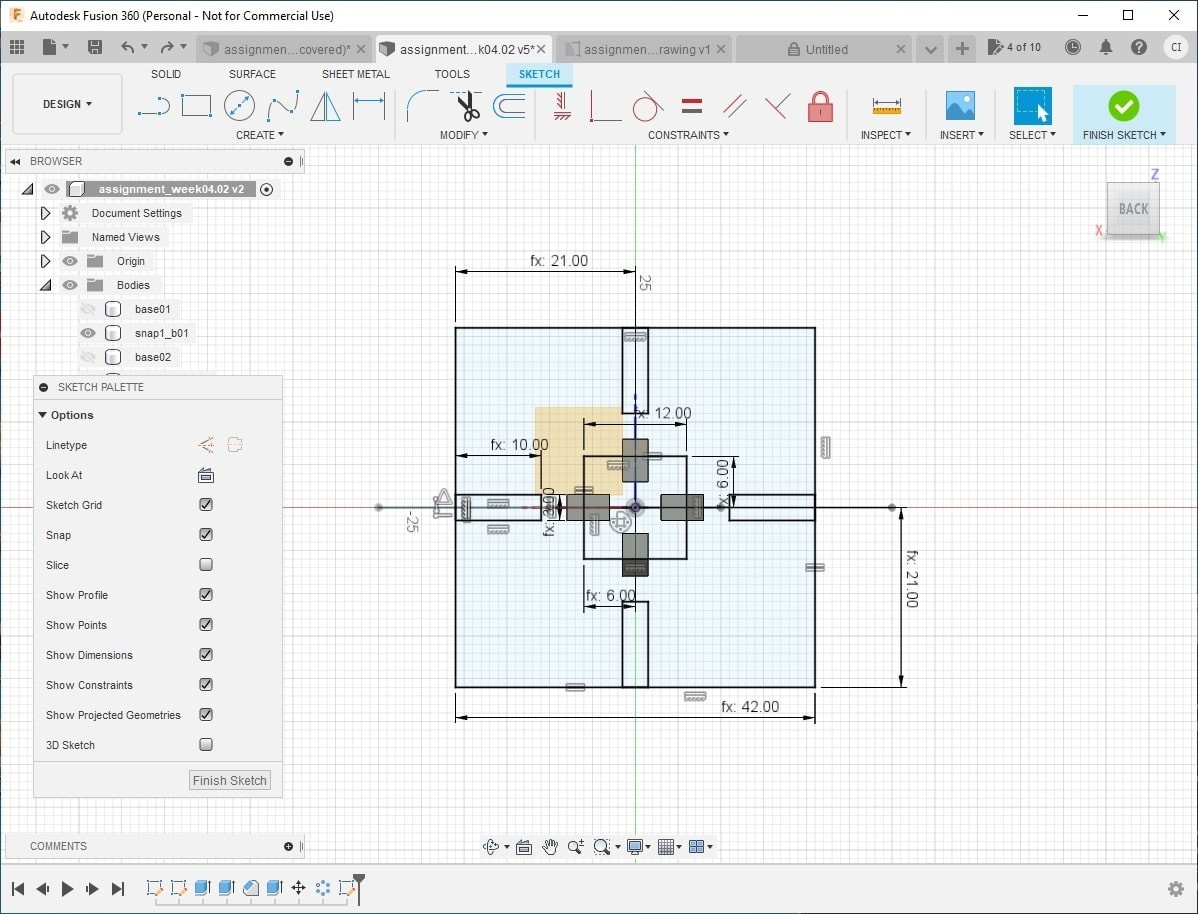The width and height of the screenshot is (1198, 914).
Task: Switch to the SHEET METAL tab
Action: (x=356, y=74)
